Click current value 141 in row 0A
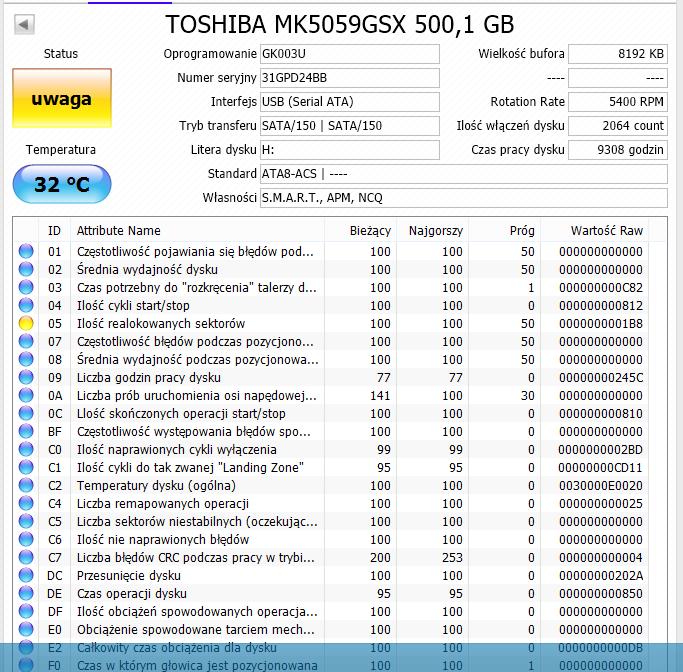This screenshot has width=683, height=672. point(380,395)
